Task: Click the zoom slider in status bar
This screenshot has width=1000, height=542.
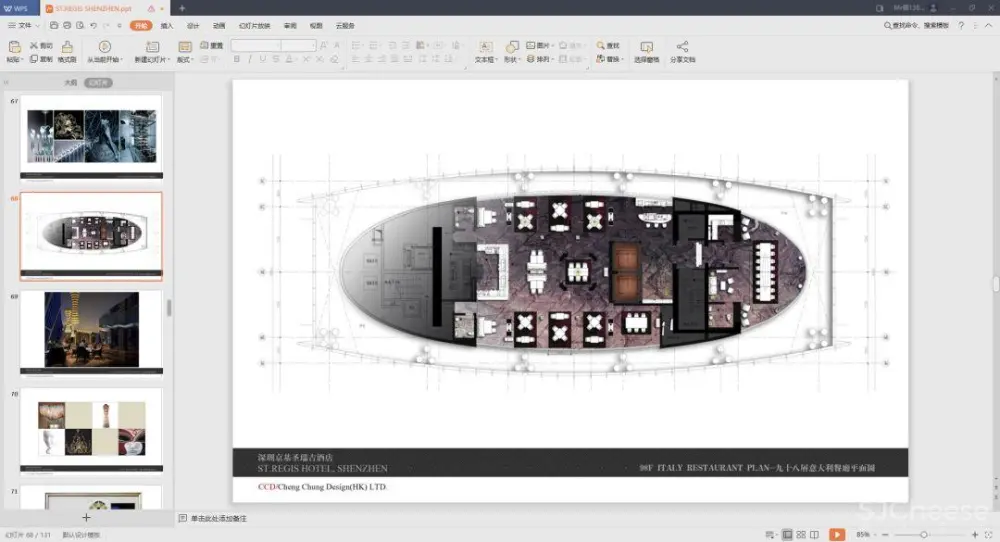Action: point(924,535)
